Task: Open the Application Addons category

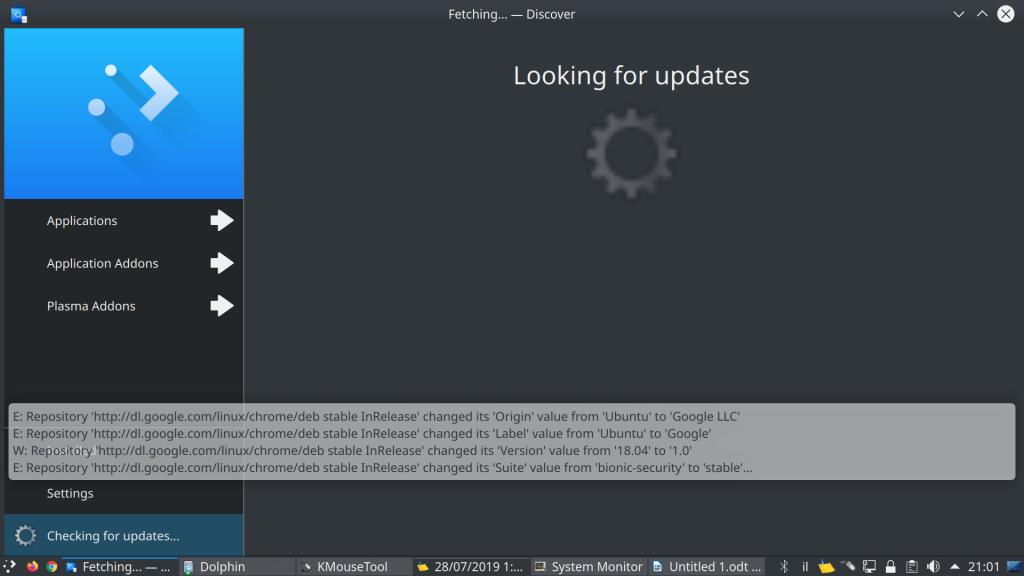Action: coord(102,264)
